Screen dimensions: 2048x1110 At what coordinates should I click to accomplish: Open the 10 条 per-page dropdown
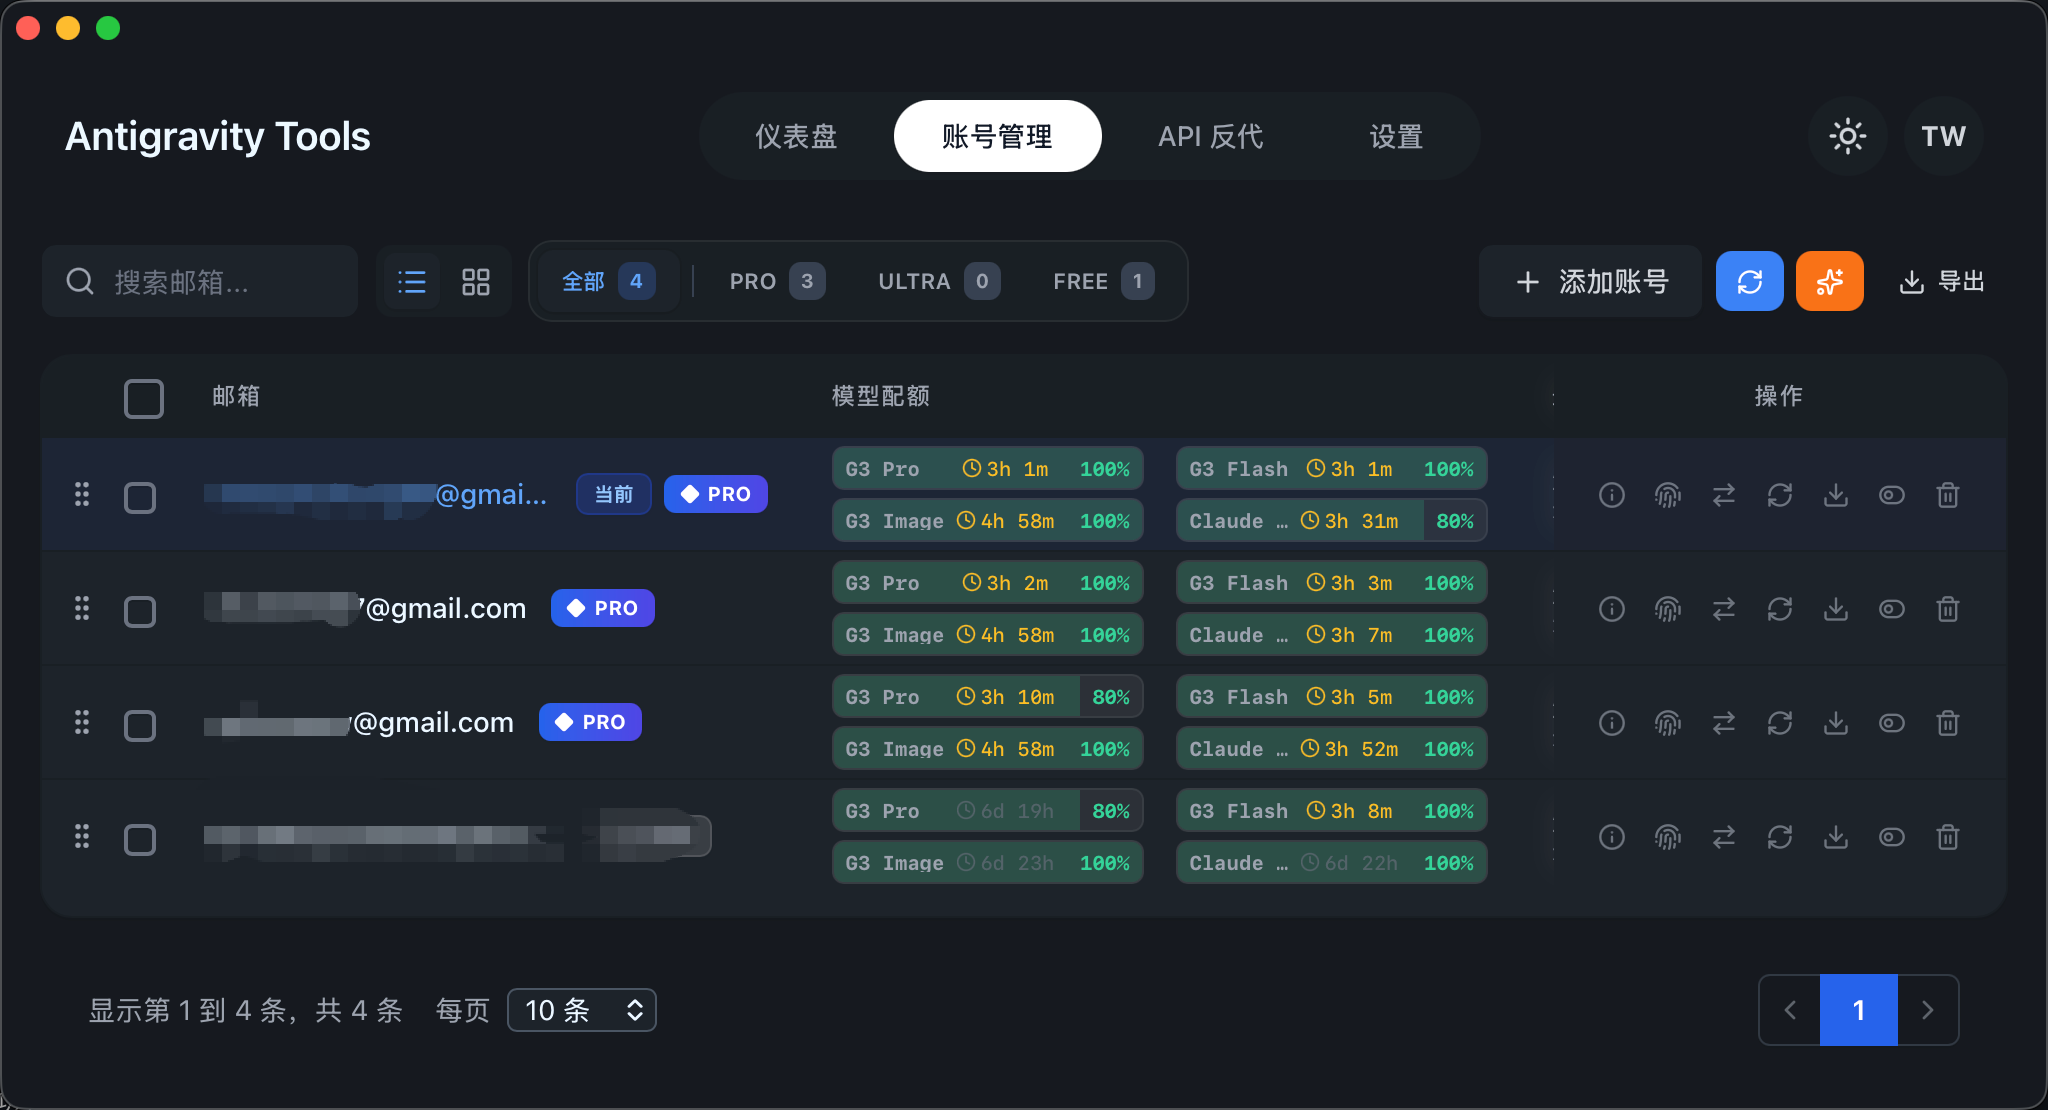582,1010
